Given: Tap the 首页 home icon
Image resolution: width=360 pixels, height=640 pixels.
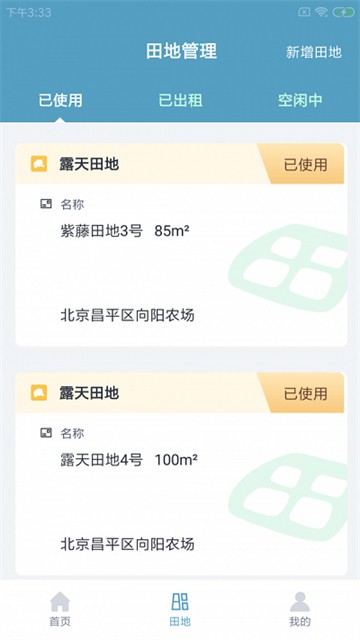Looking at the screenshot, I should click(60, 601).
